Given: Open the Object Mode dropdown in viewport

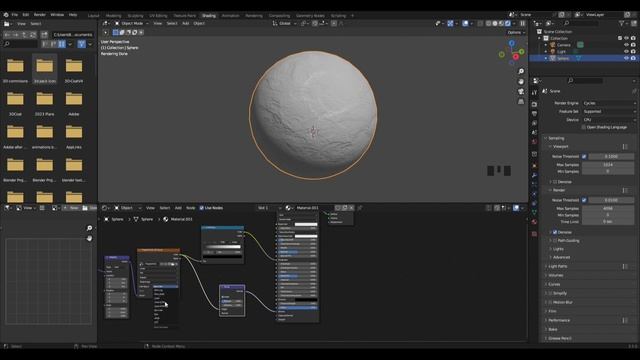Looking at the screenshot, I should [131, 24].
